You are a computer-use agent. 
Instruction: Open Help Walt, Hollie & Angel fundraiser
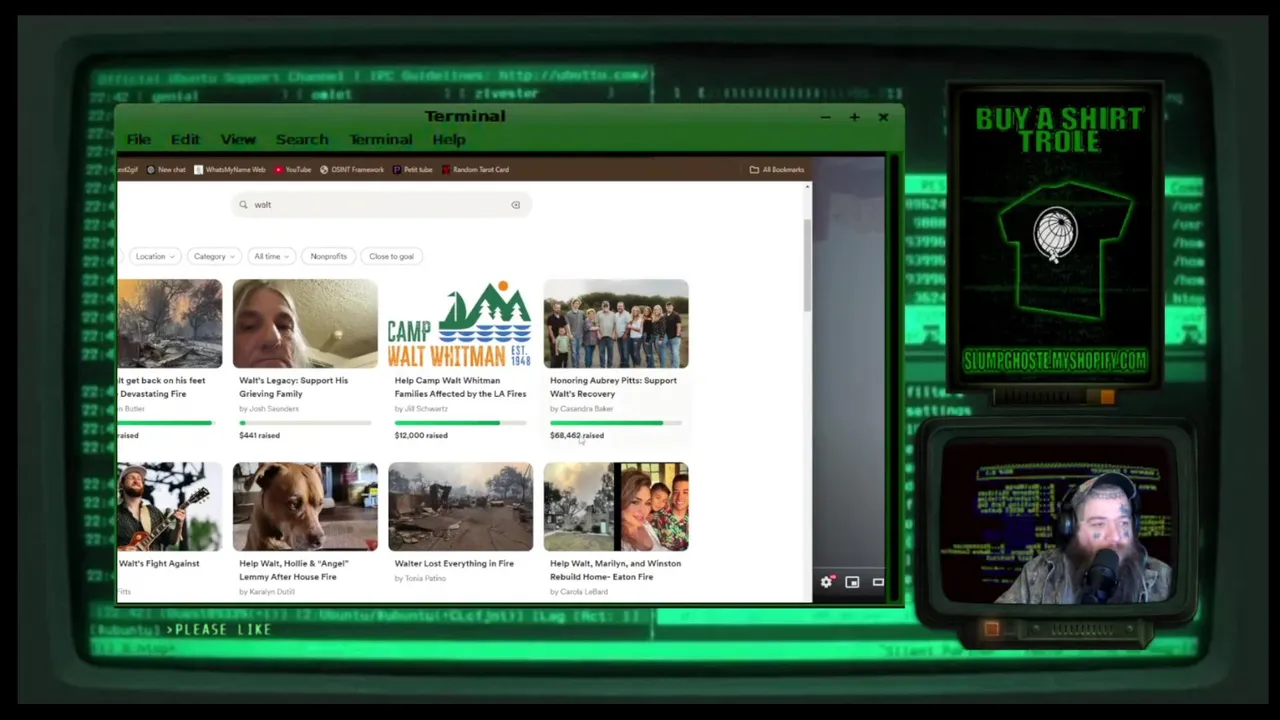pyautogui.click(x=293, y=570)
